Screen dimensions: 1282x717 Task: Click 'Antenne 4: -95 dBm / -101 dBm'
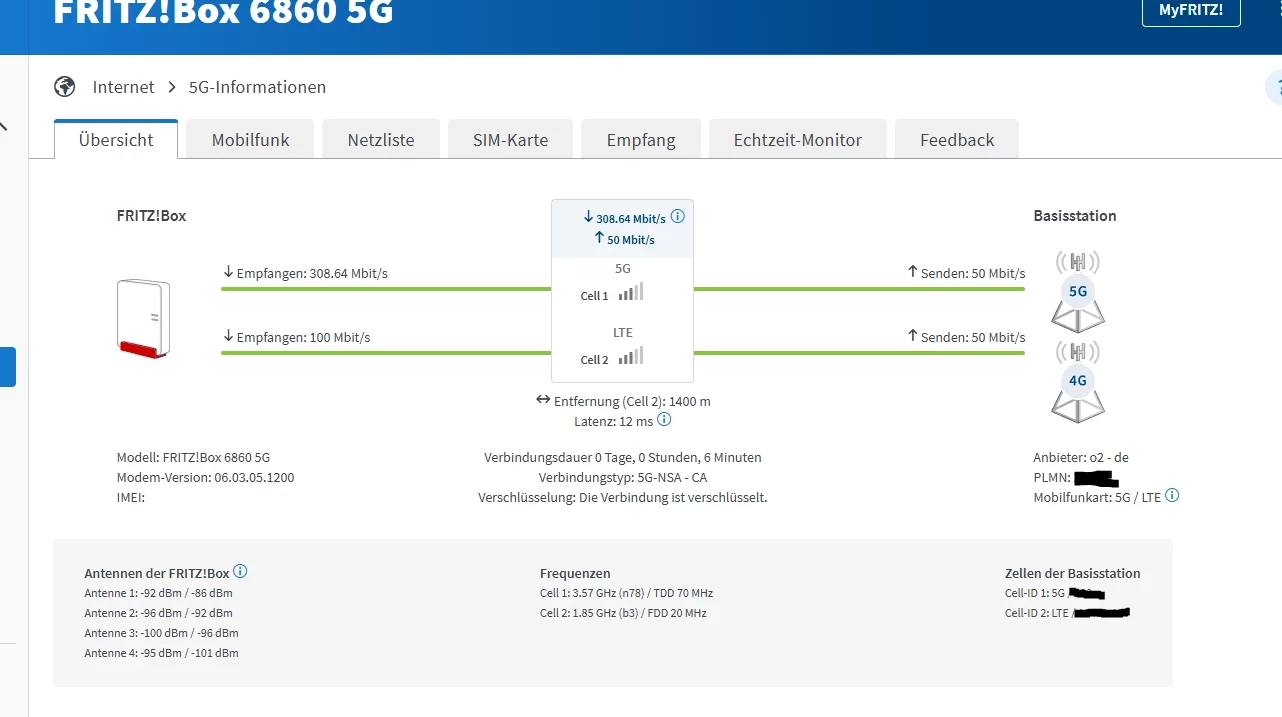click(161, 653)
